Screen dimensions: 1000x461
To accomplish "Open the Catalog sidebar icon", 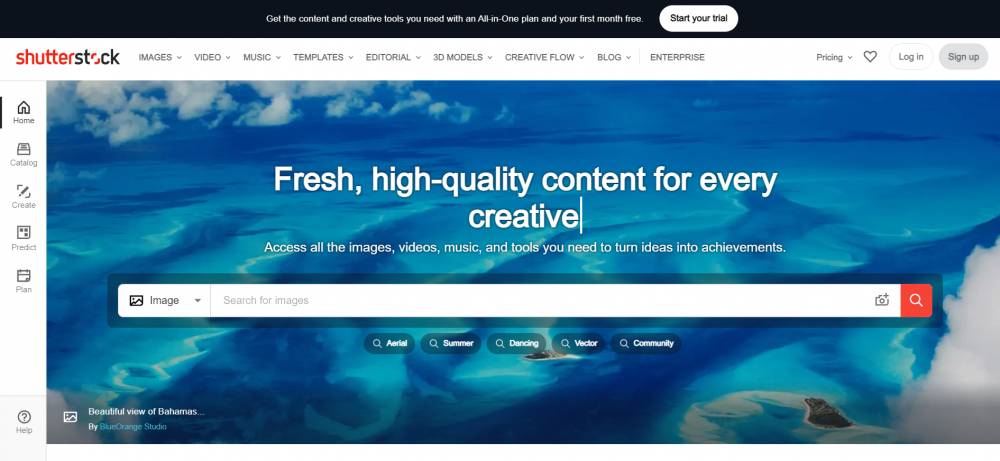I will tap(24, 149).
